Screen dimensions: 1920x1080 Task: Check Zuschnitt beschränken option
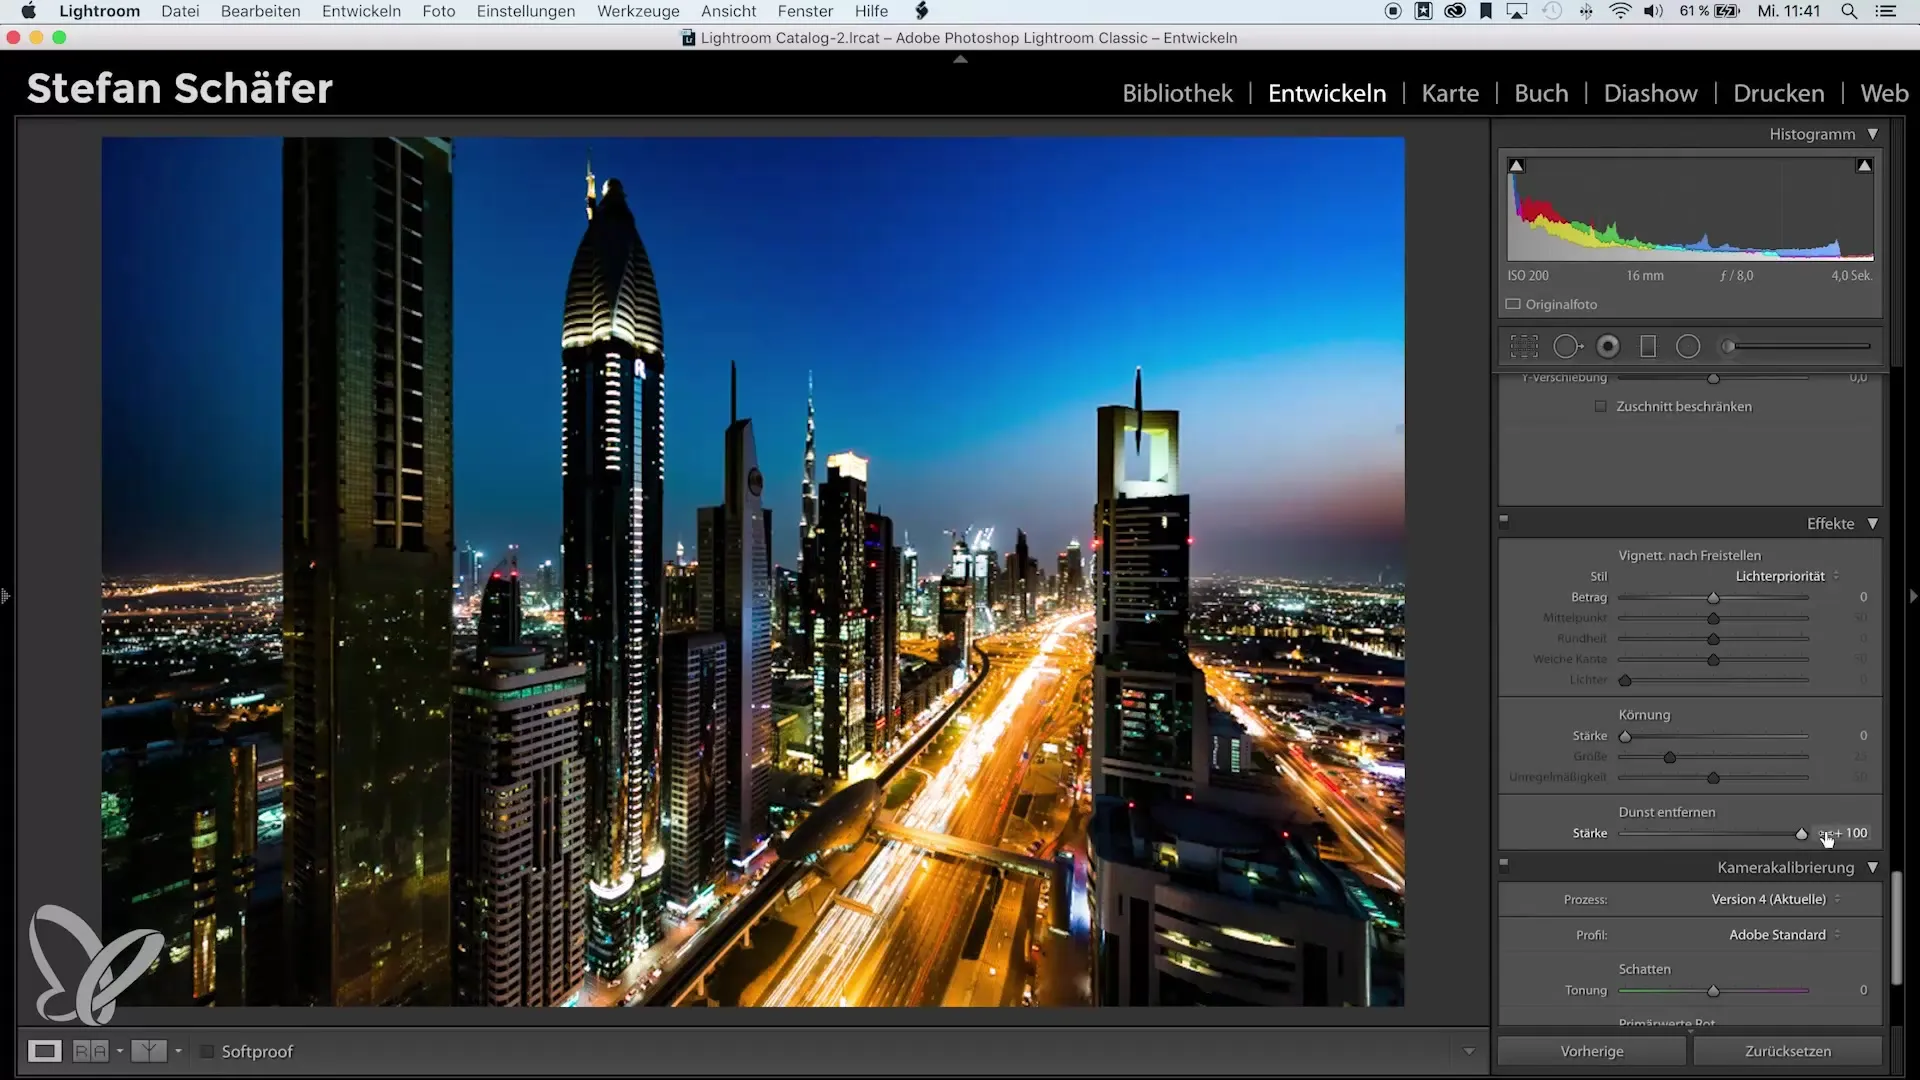coord(1601,407)
